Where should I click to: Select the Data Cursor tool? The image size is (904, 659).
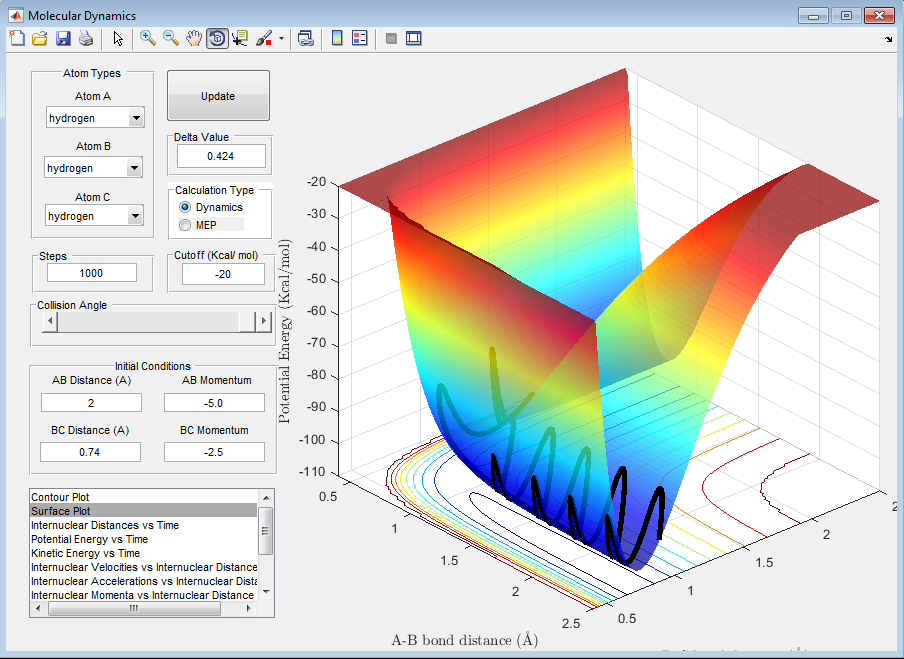click(240, 39)
